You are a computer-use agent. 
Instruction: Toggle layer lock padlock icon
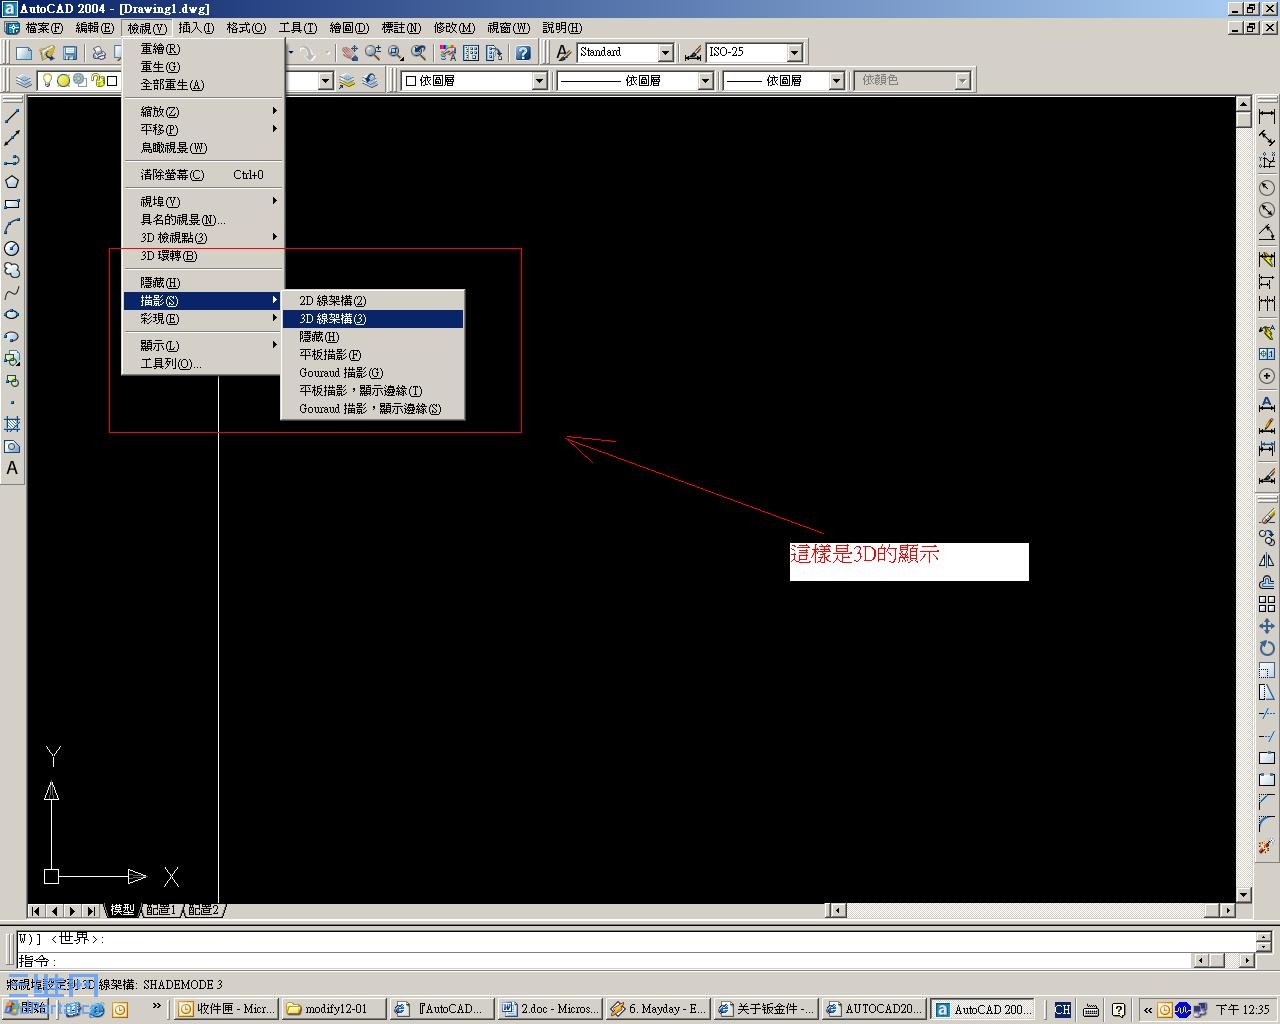coord(96,81)
